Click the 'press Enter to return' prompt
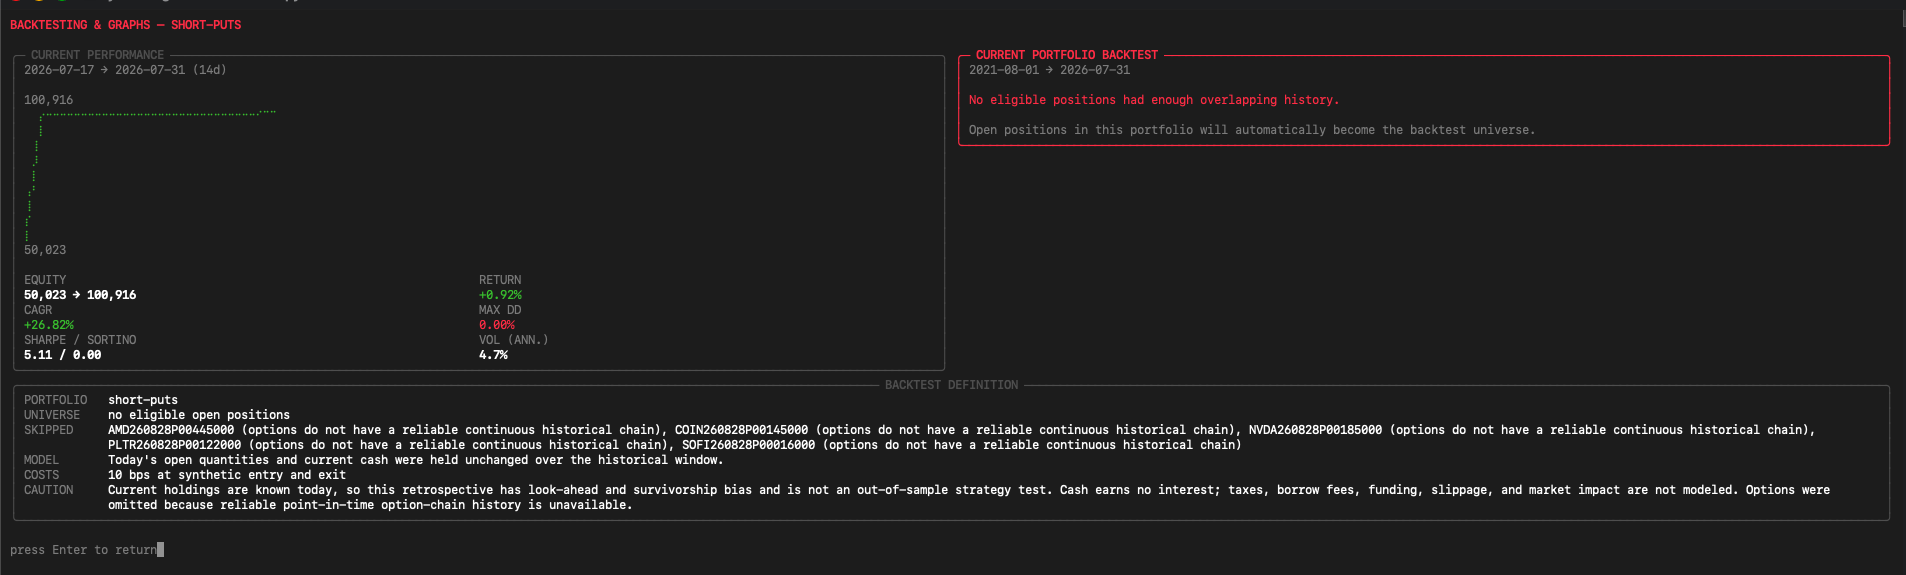Image resolution: width=1906 pixels, height=575 pixels. (x=84, y=550)
